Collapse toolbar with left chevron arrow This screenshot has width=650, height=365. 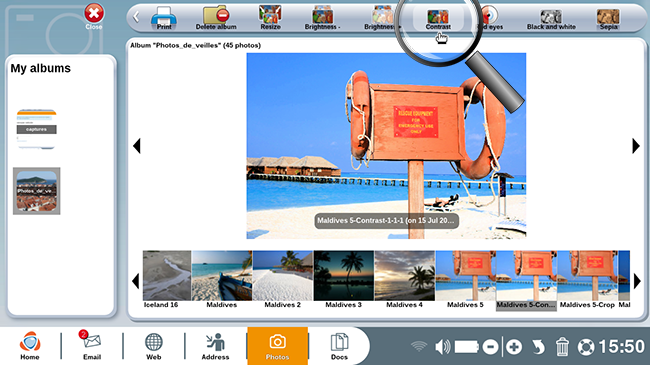coord(136,17)
